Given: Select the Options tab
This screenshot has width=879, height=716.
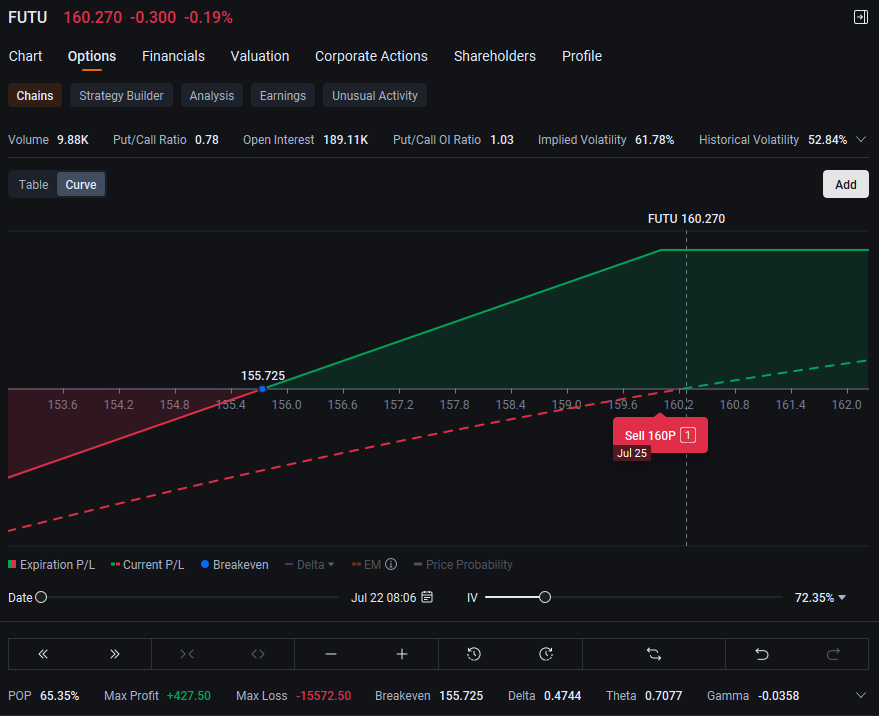Looking at the screenshot, I should click(x=92, y=56).
